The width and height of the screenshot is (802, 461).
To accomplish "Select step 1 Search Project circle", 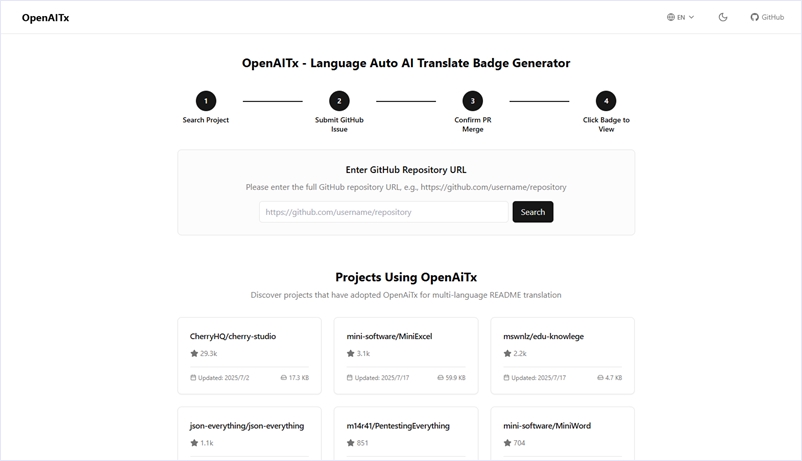I will point(206,101).
